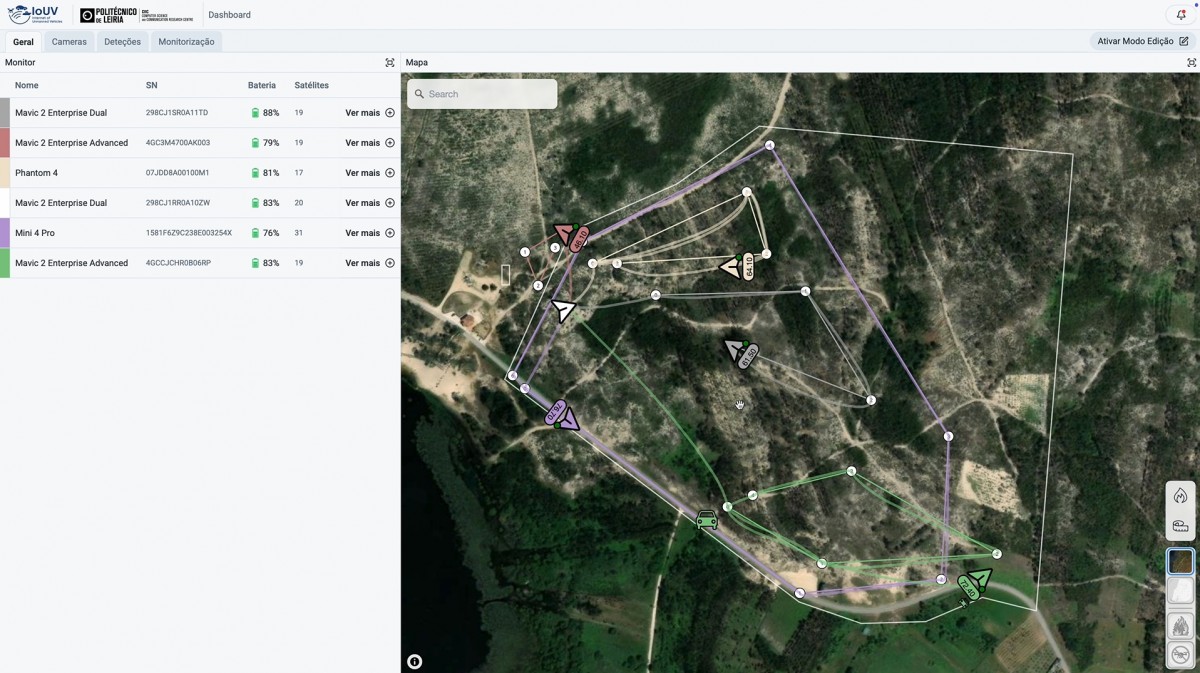Click the purple color strip of Mini 4 Pro

click(x=5, y=233)
